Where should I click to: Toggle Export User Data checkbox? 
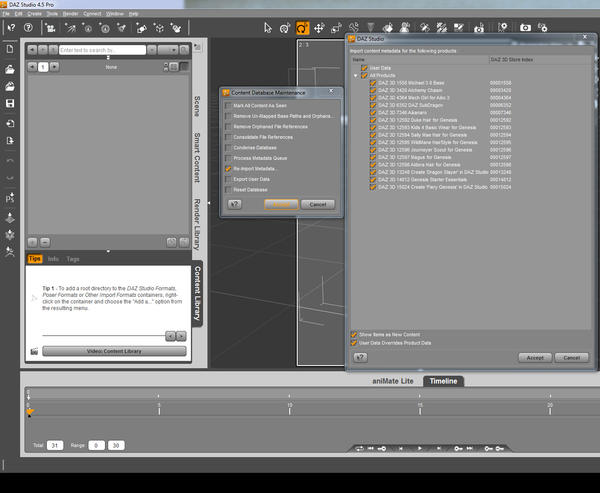coord(228,179)
